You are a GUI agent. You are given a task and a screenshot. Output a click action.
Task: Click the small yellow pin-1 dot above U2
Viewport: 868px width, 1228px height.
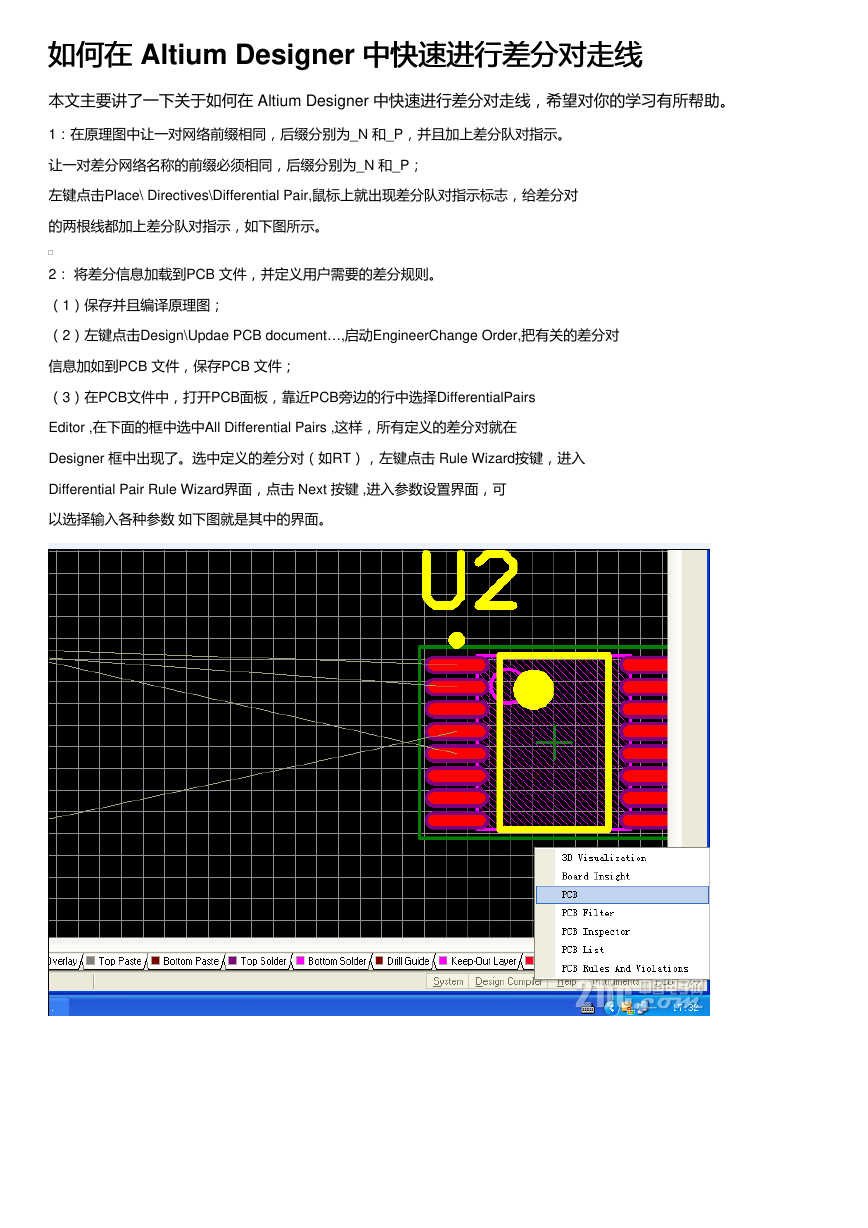[456, 639]
